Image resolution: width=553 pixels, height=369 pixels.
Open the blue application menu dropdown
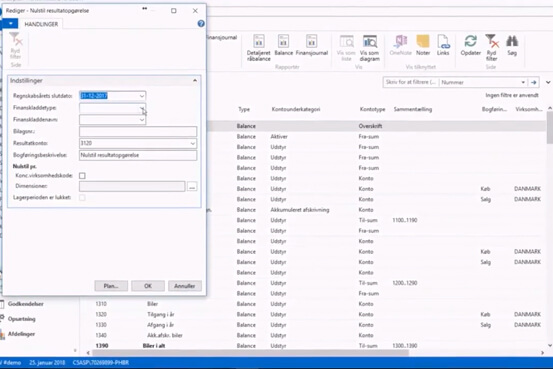pyautogui.click(x=11, y=24)
